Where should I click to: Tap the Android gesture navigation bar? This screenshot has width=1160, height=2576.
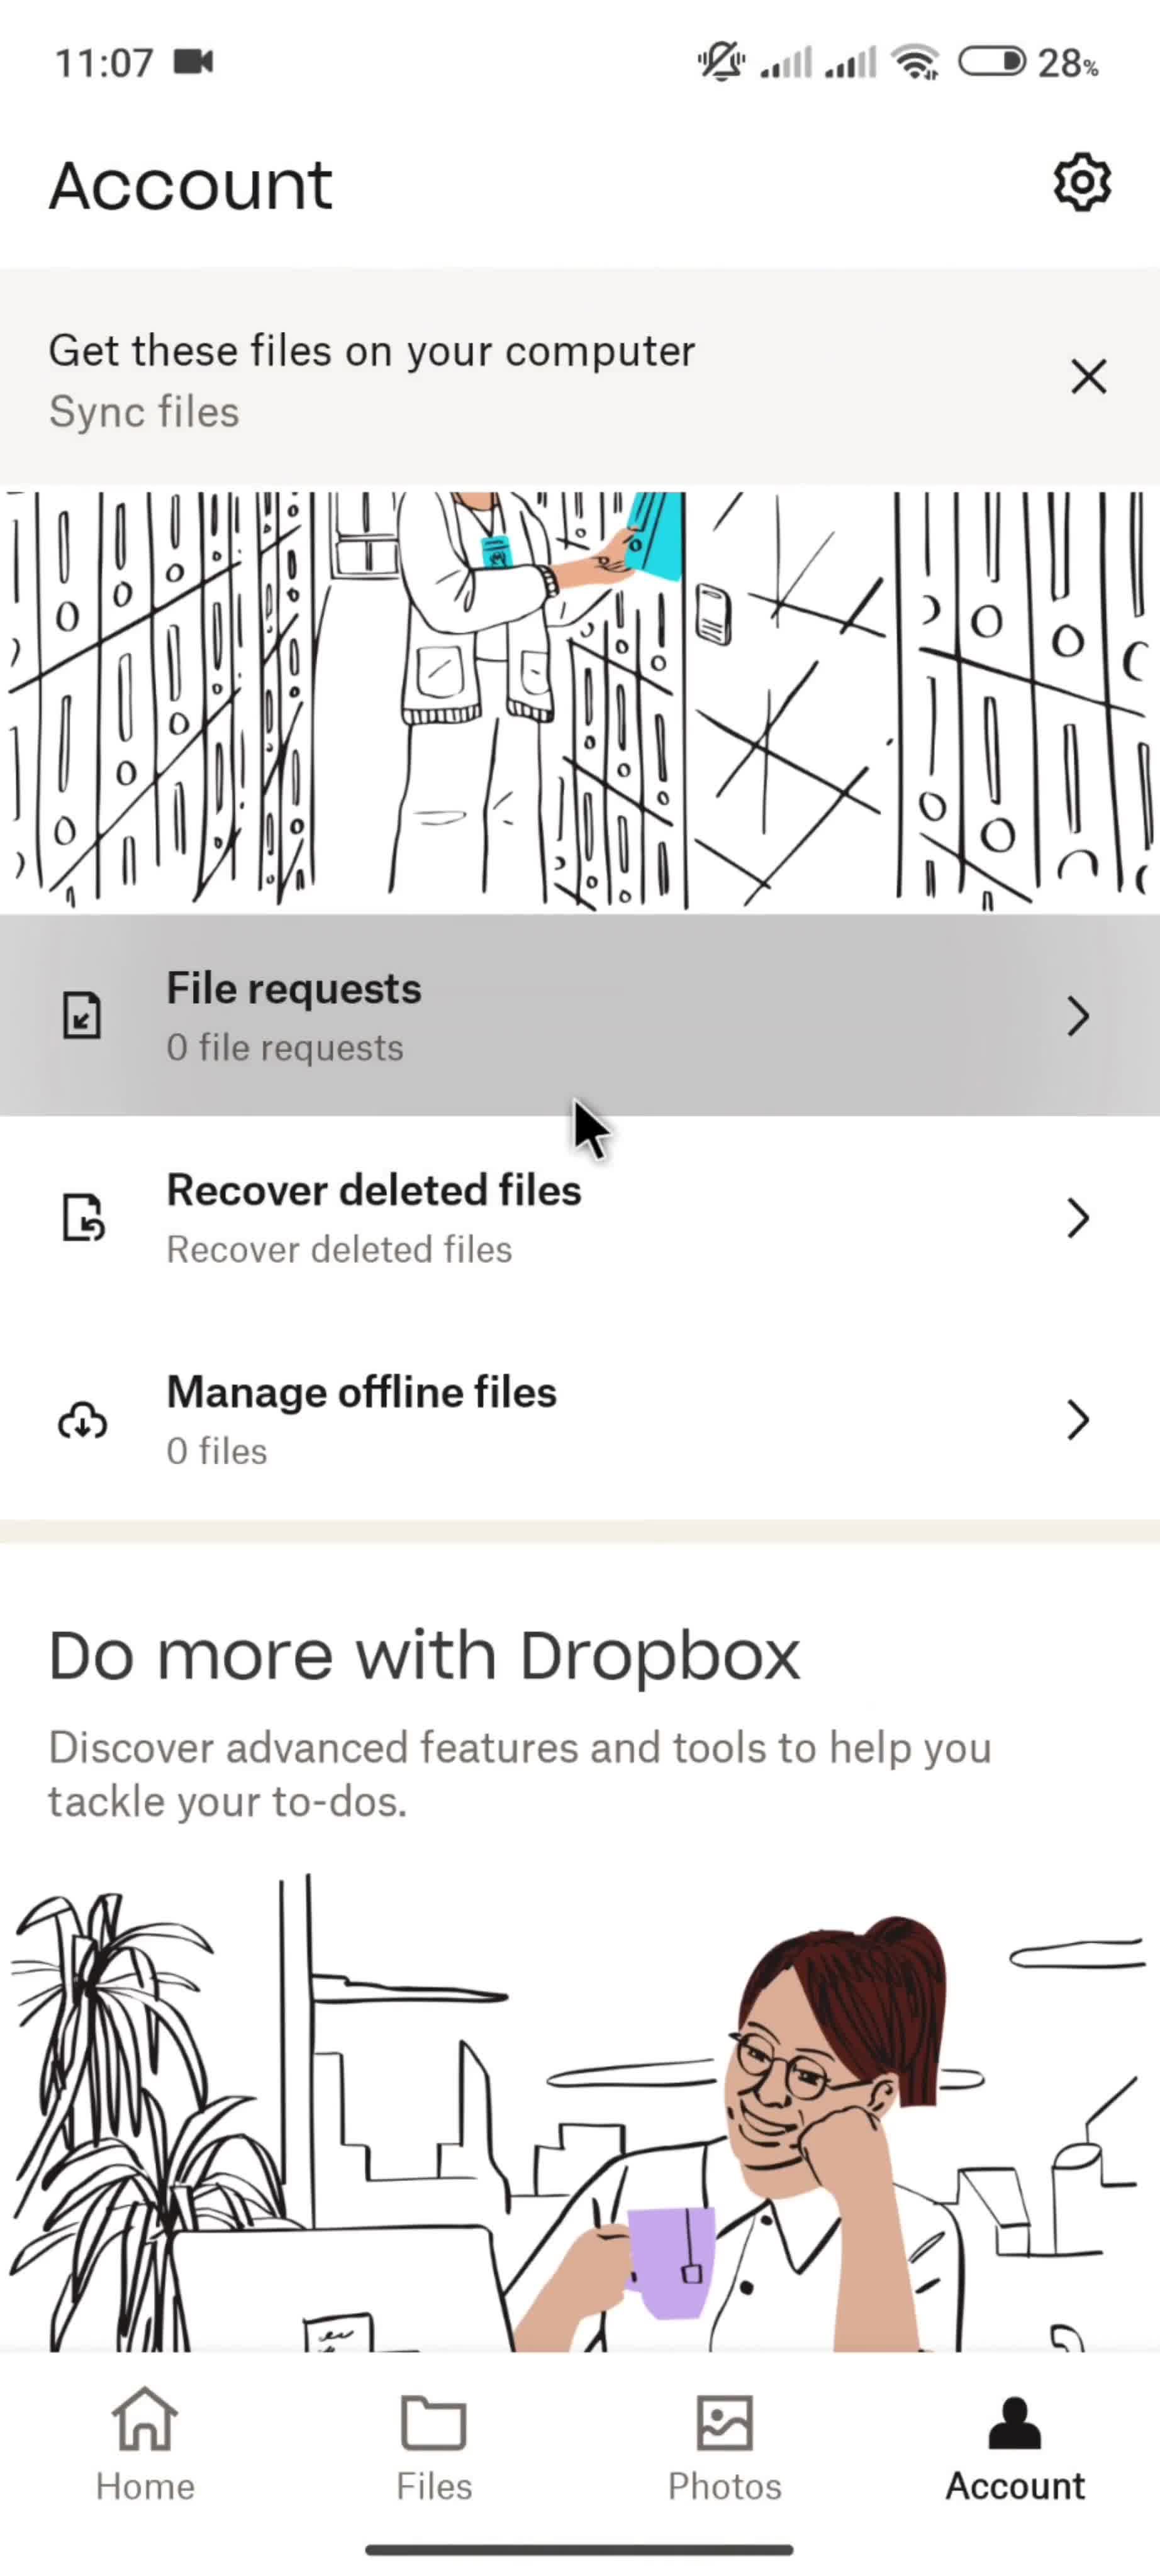click(579, 2550)
